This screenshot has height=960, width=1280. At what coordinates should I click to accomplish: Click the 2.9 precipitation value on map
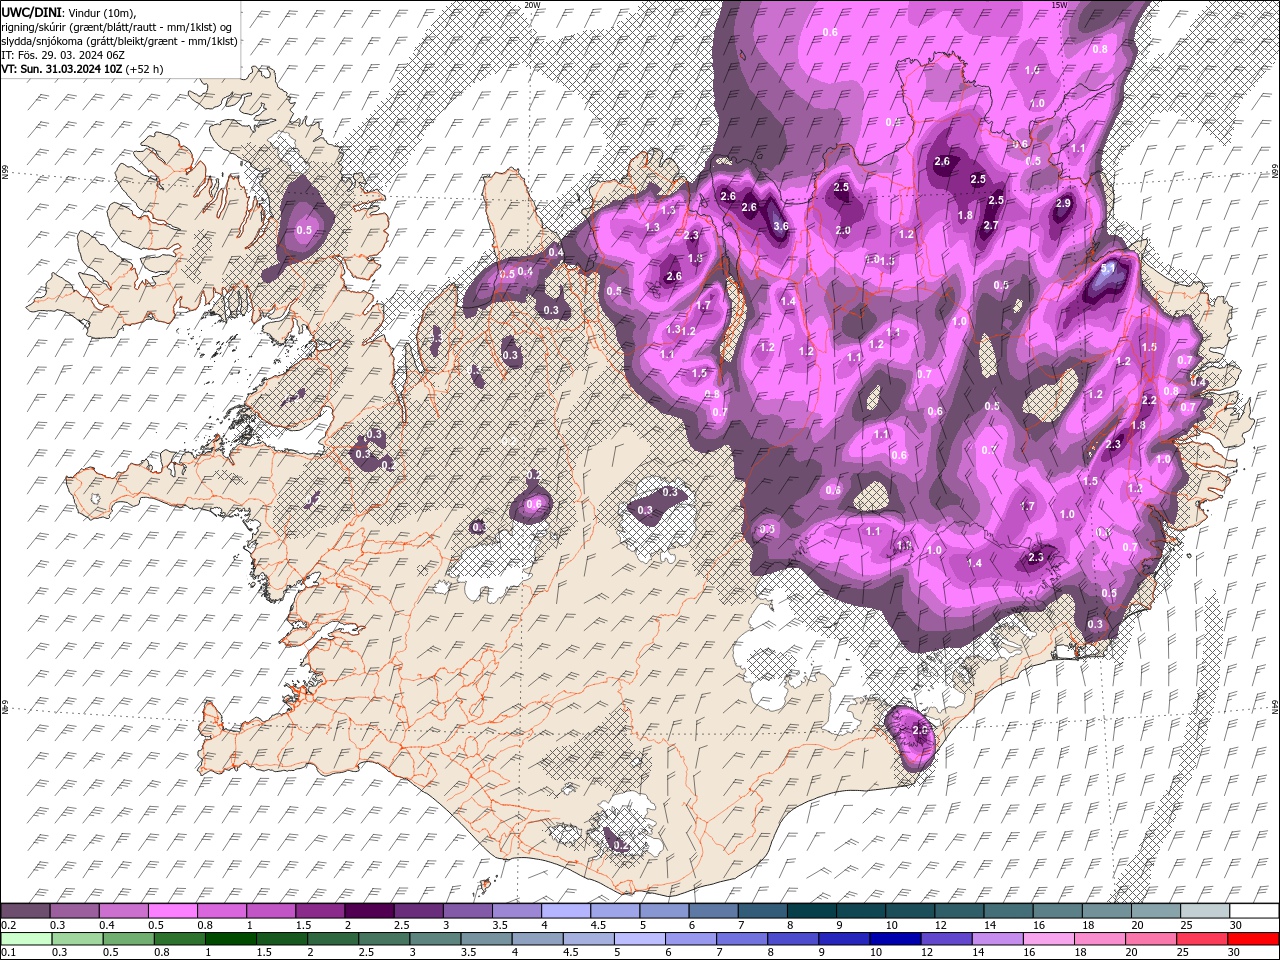click(x=1063, y=204)
